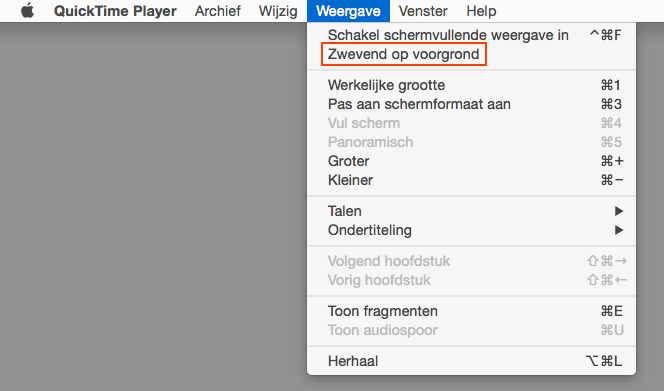Viewport: 664px width, 391px height.
Task: Expand the Talen submenu
Action: pyautogui.click(x=471, y=211)
